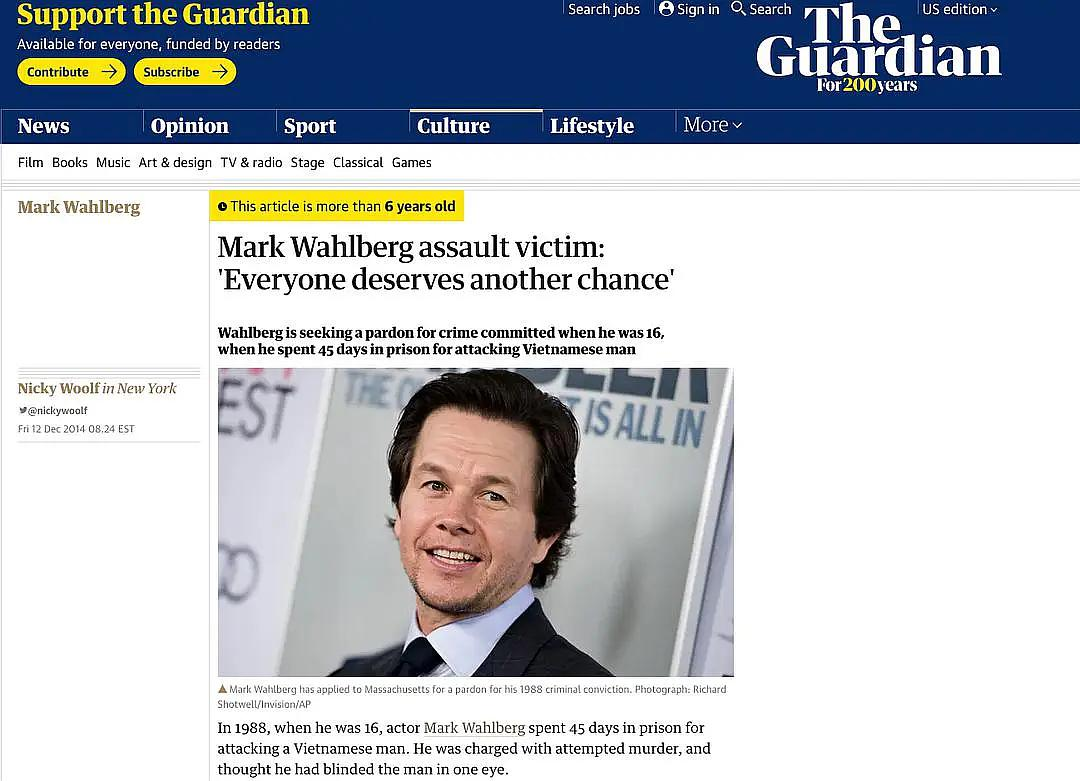The image size is (1080, 781).
Task: Select TV & radio subsection
Action: pyautogui.click(x=251, y=163)
